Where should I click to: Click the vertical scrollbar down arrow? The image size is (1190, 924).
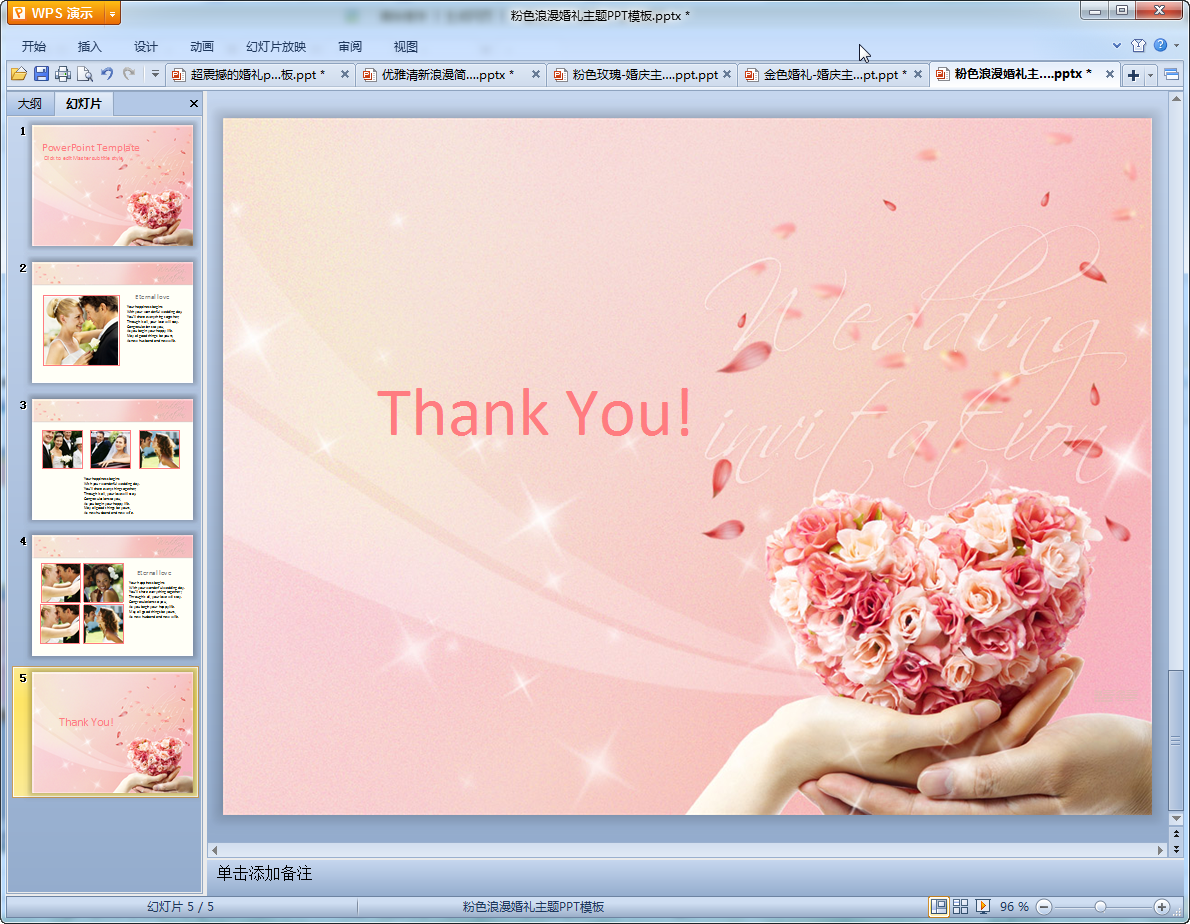tap(1176, 819)
